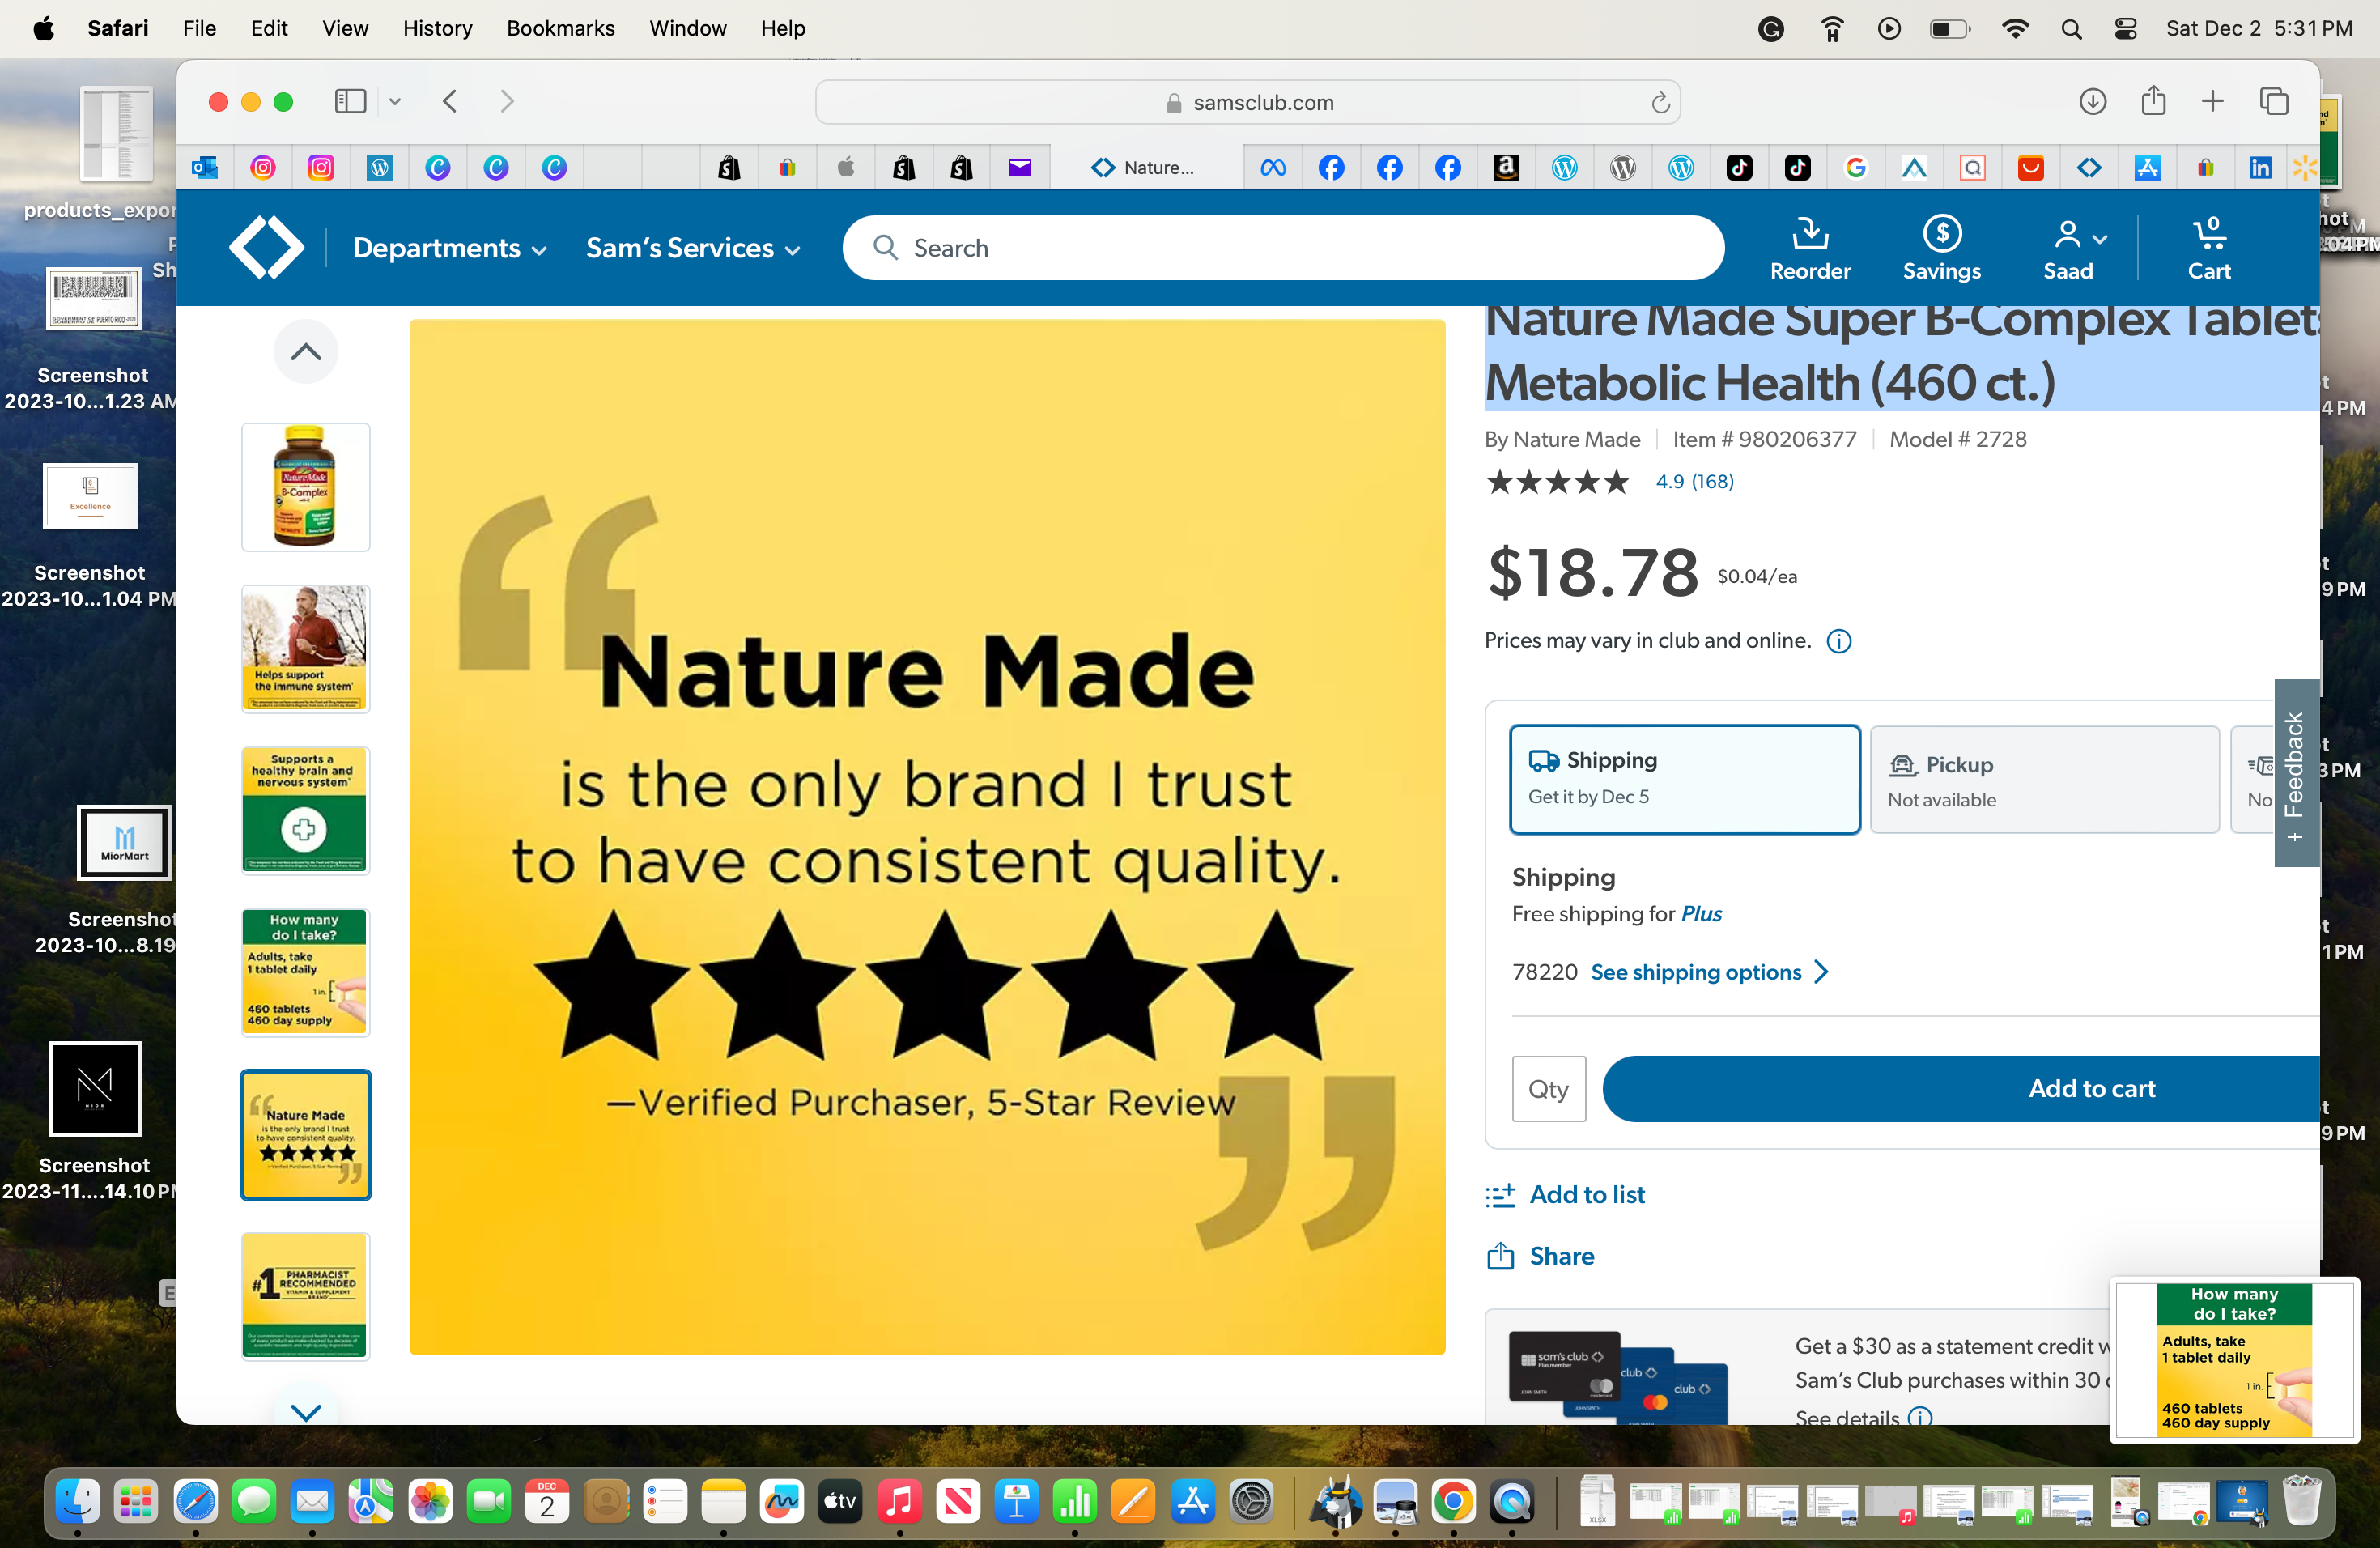
Task: Select the 'Helps support the immune system' thumbnail
Action: 305,649
